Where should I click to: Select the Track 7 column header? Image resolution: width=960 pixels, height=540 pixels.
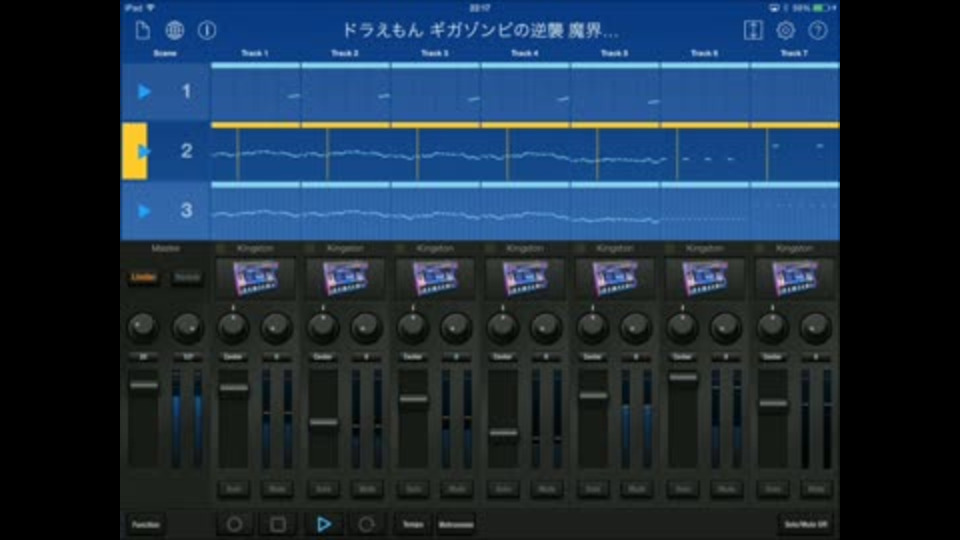click(x=795, y=53)
